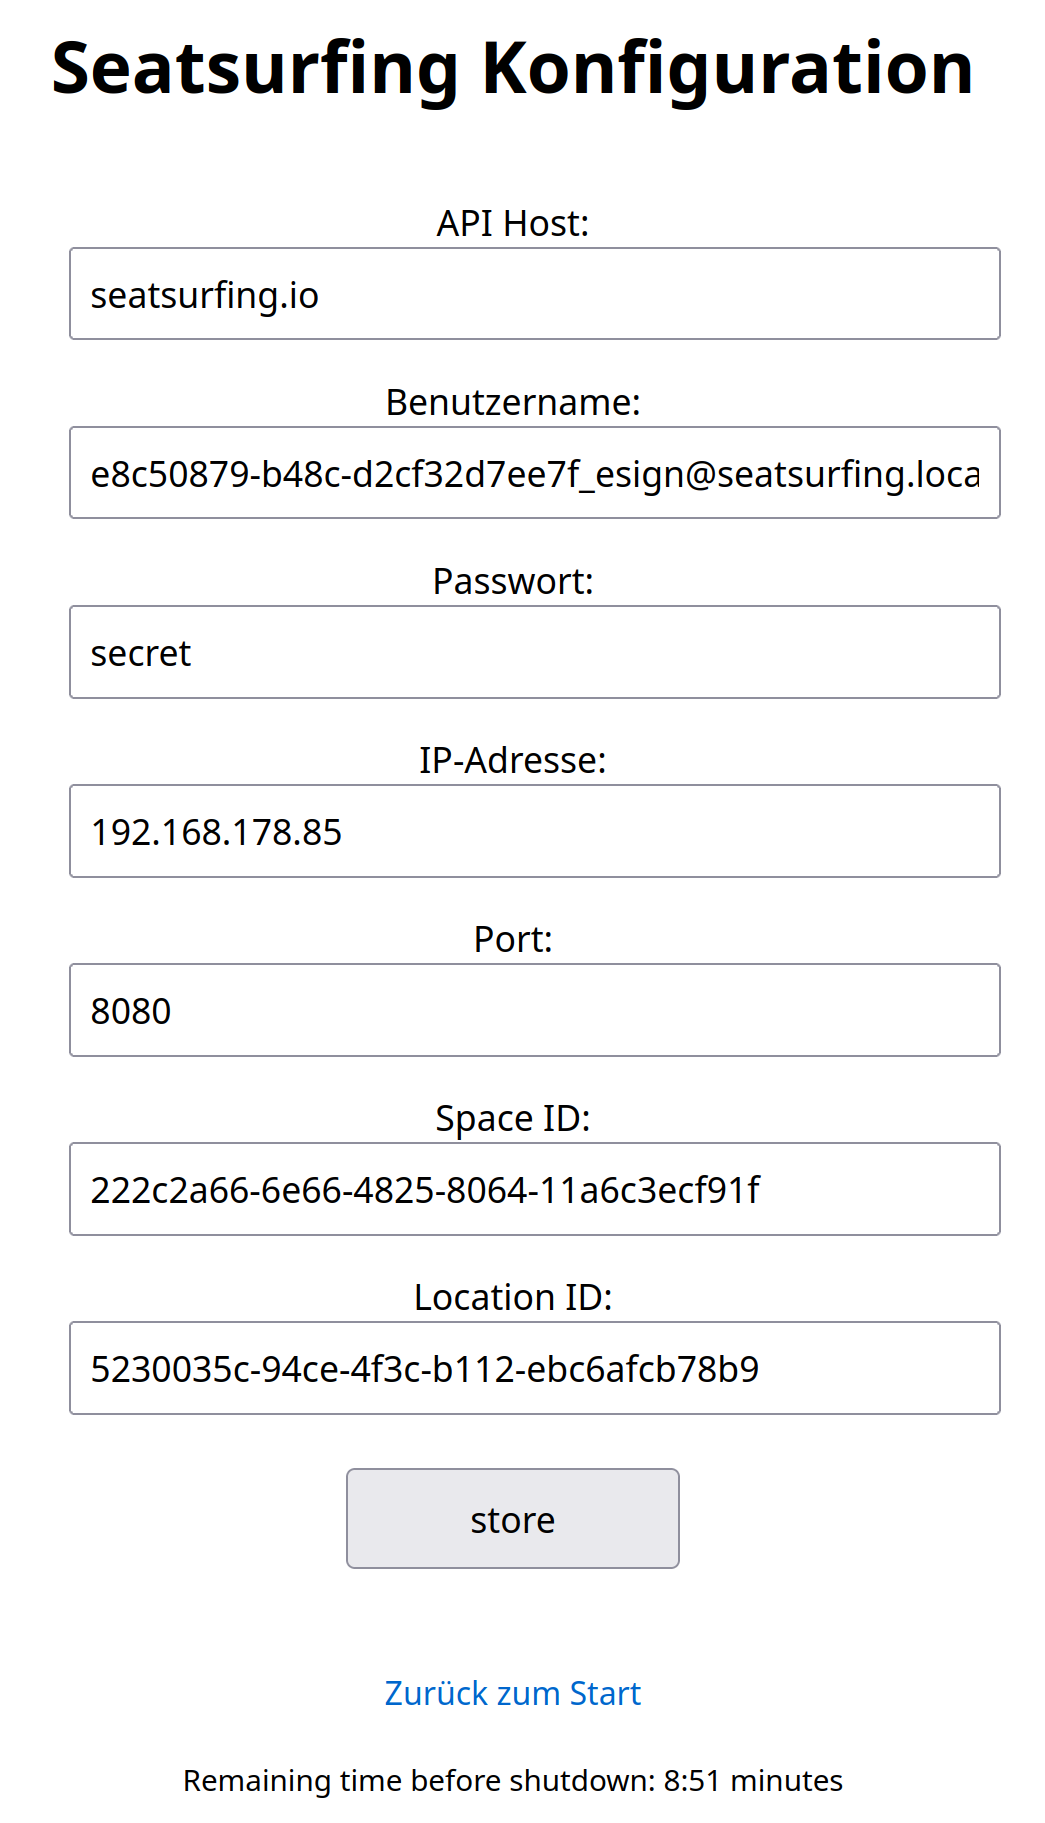Click the Seatsurfing Konfiguration heading
This screenshot has width=1045, height=1823.
coord(512,68)
